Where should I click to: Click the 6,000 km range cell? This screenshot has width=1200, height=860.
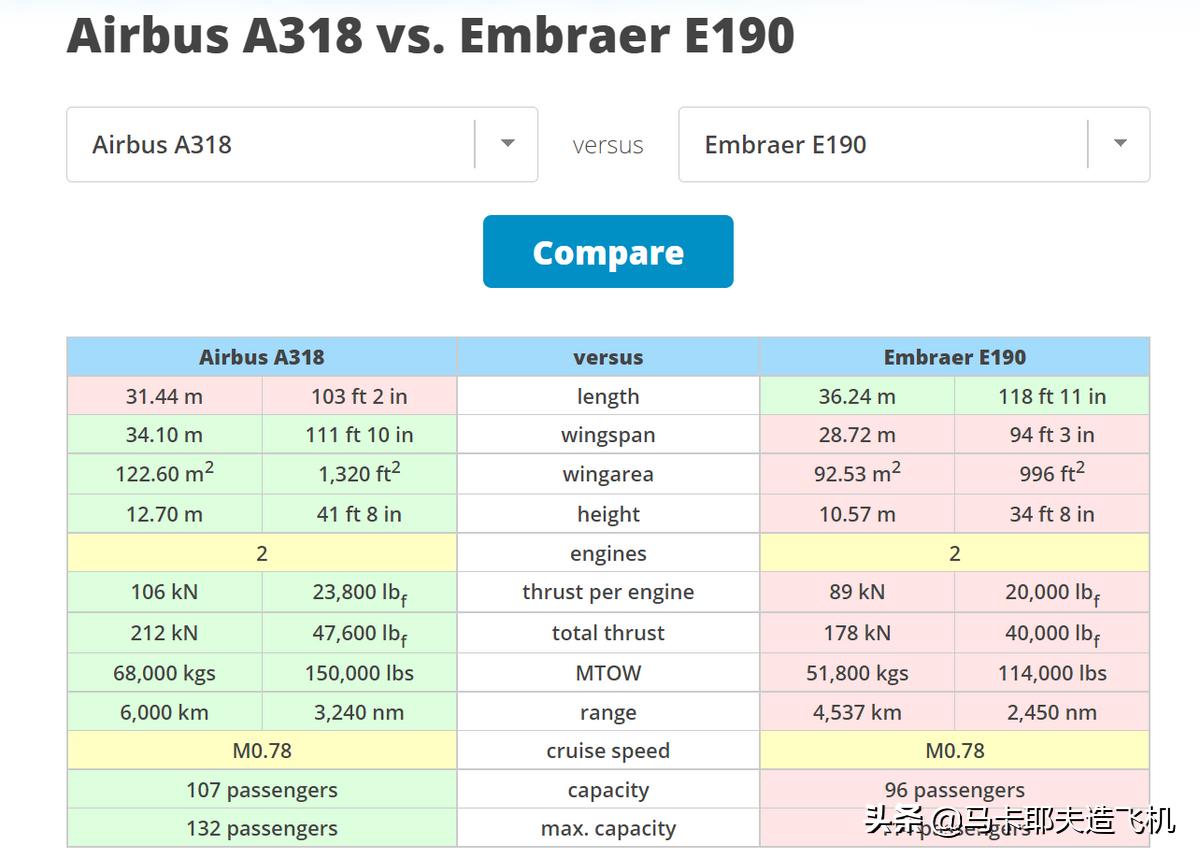164,713
